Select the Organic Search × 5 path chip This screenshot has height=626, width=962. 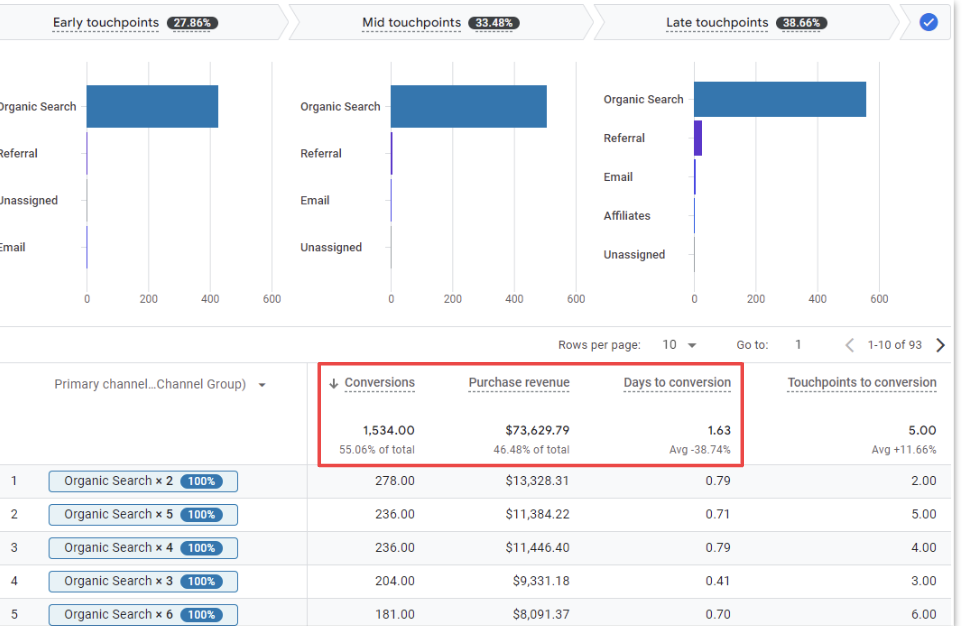click(143, 514)
